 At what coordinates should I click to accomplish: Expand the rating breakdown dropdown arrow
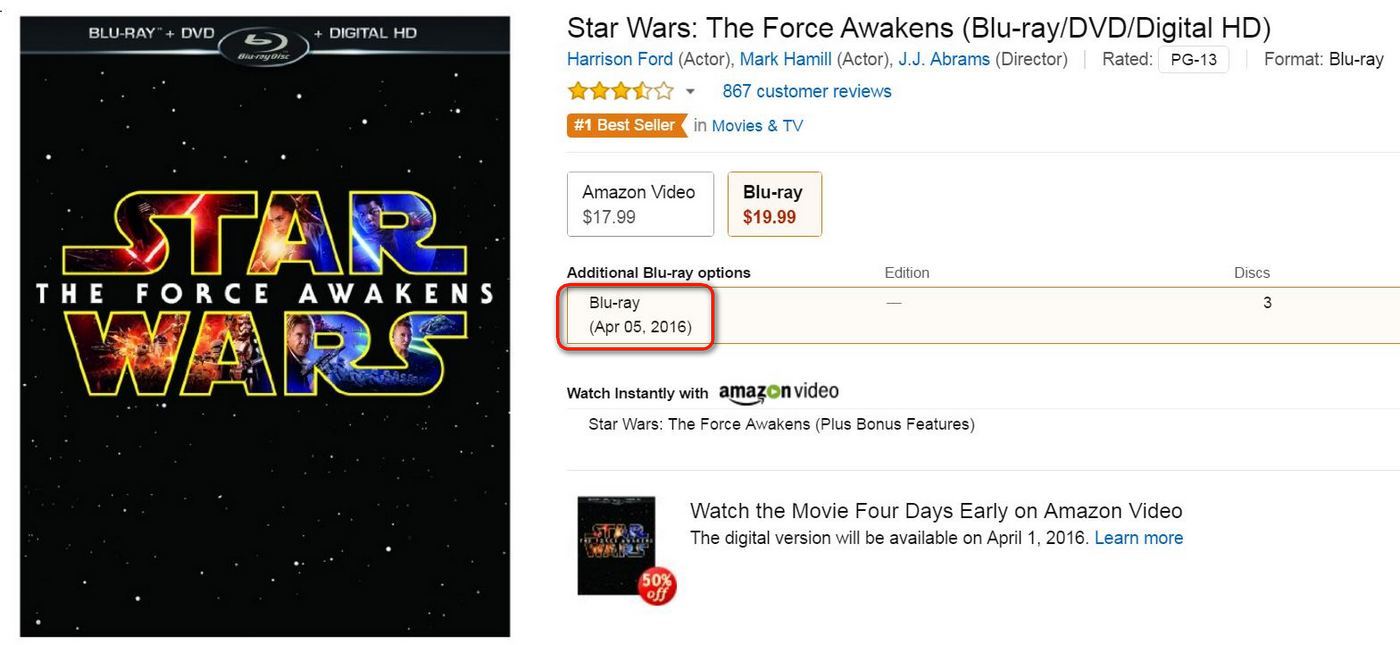[690, 92]
